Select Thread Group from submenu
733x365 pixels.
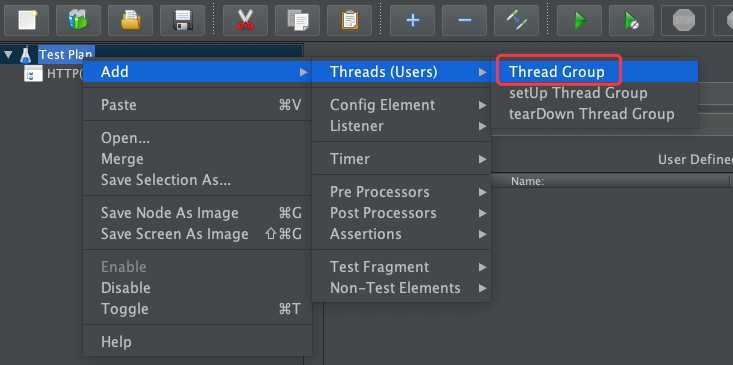coord(594,72)
